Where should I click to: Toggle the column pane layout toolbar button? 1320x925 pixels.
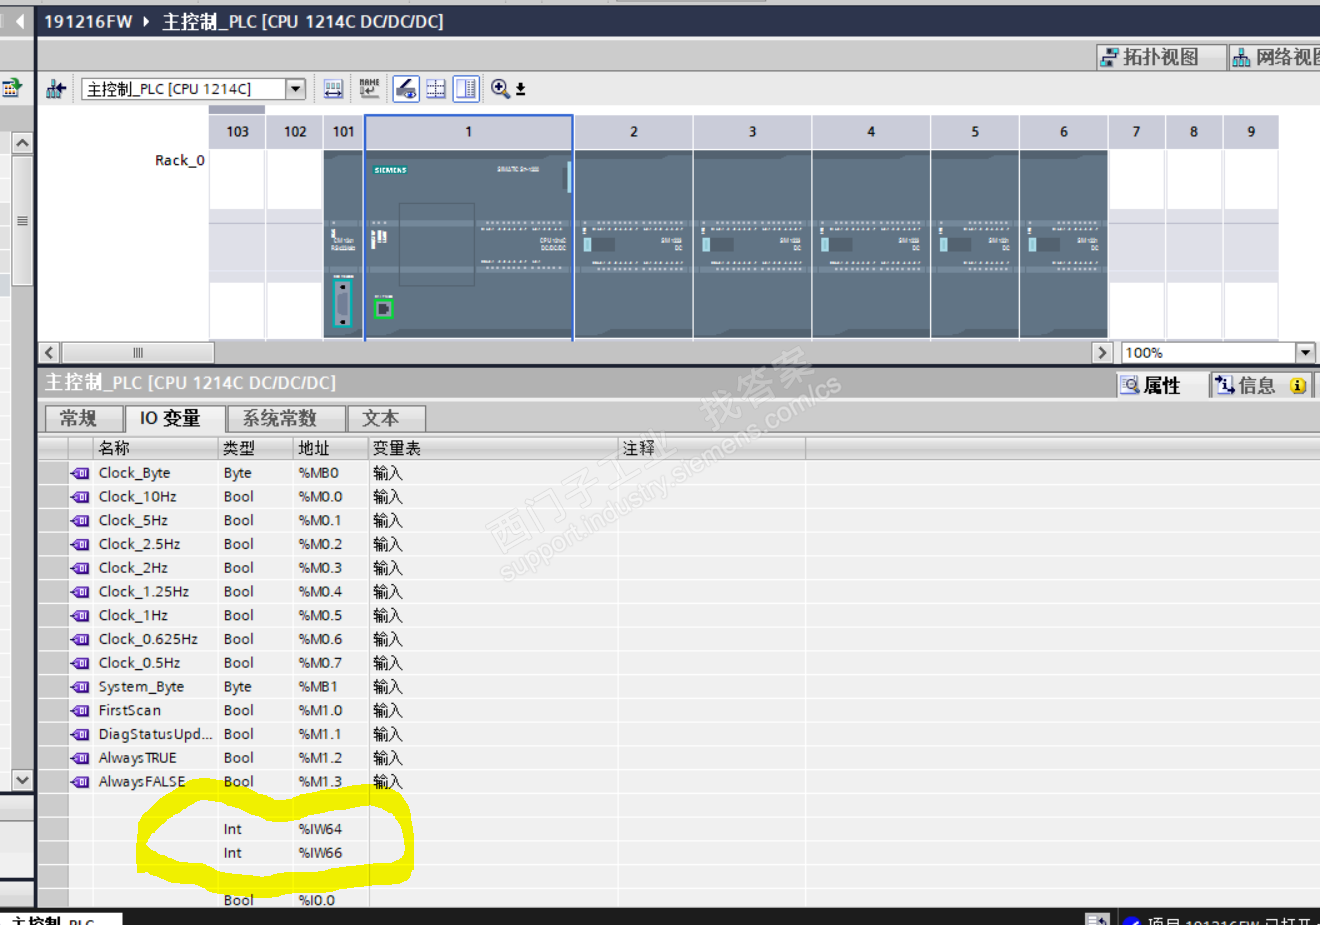pos(466,89)
